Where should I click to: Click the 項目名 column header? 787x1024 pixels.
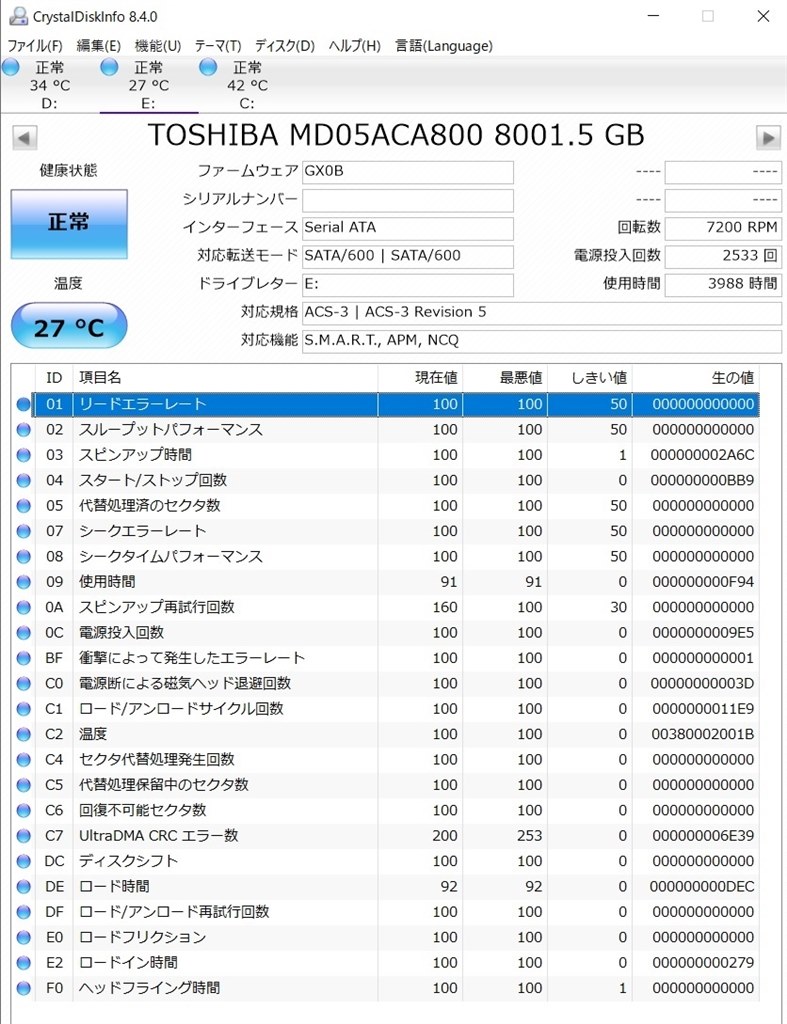(225, 377)
